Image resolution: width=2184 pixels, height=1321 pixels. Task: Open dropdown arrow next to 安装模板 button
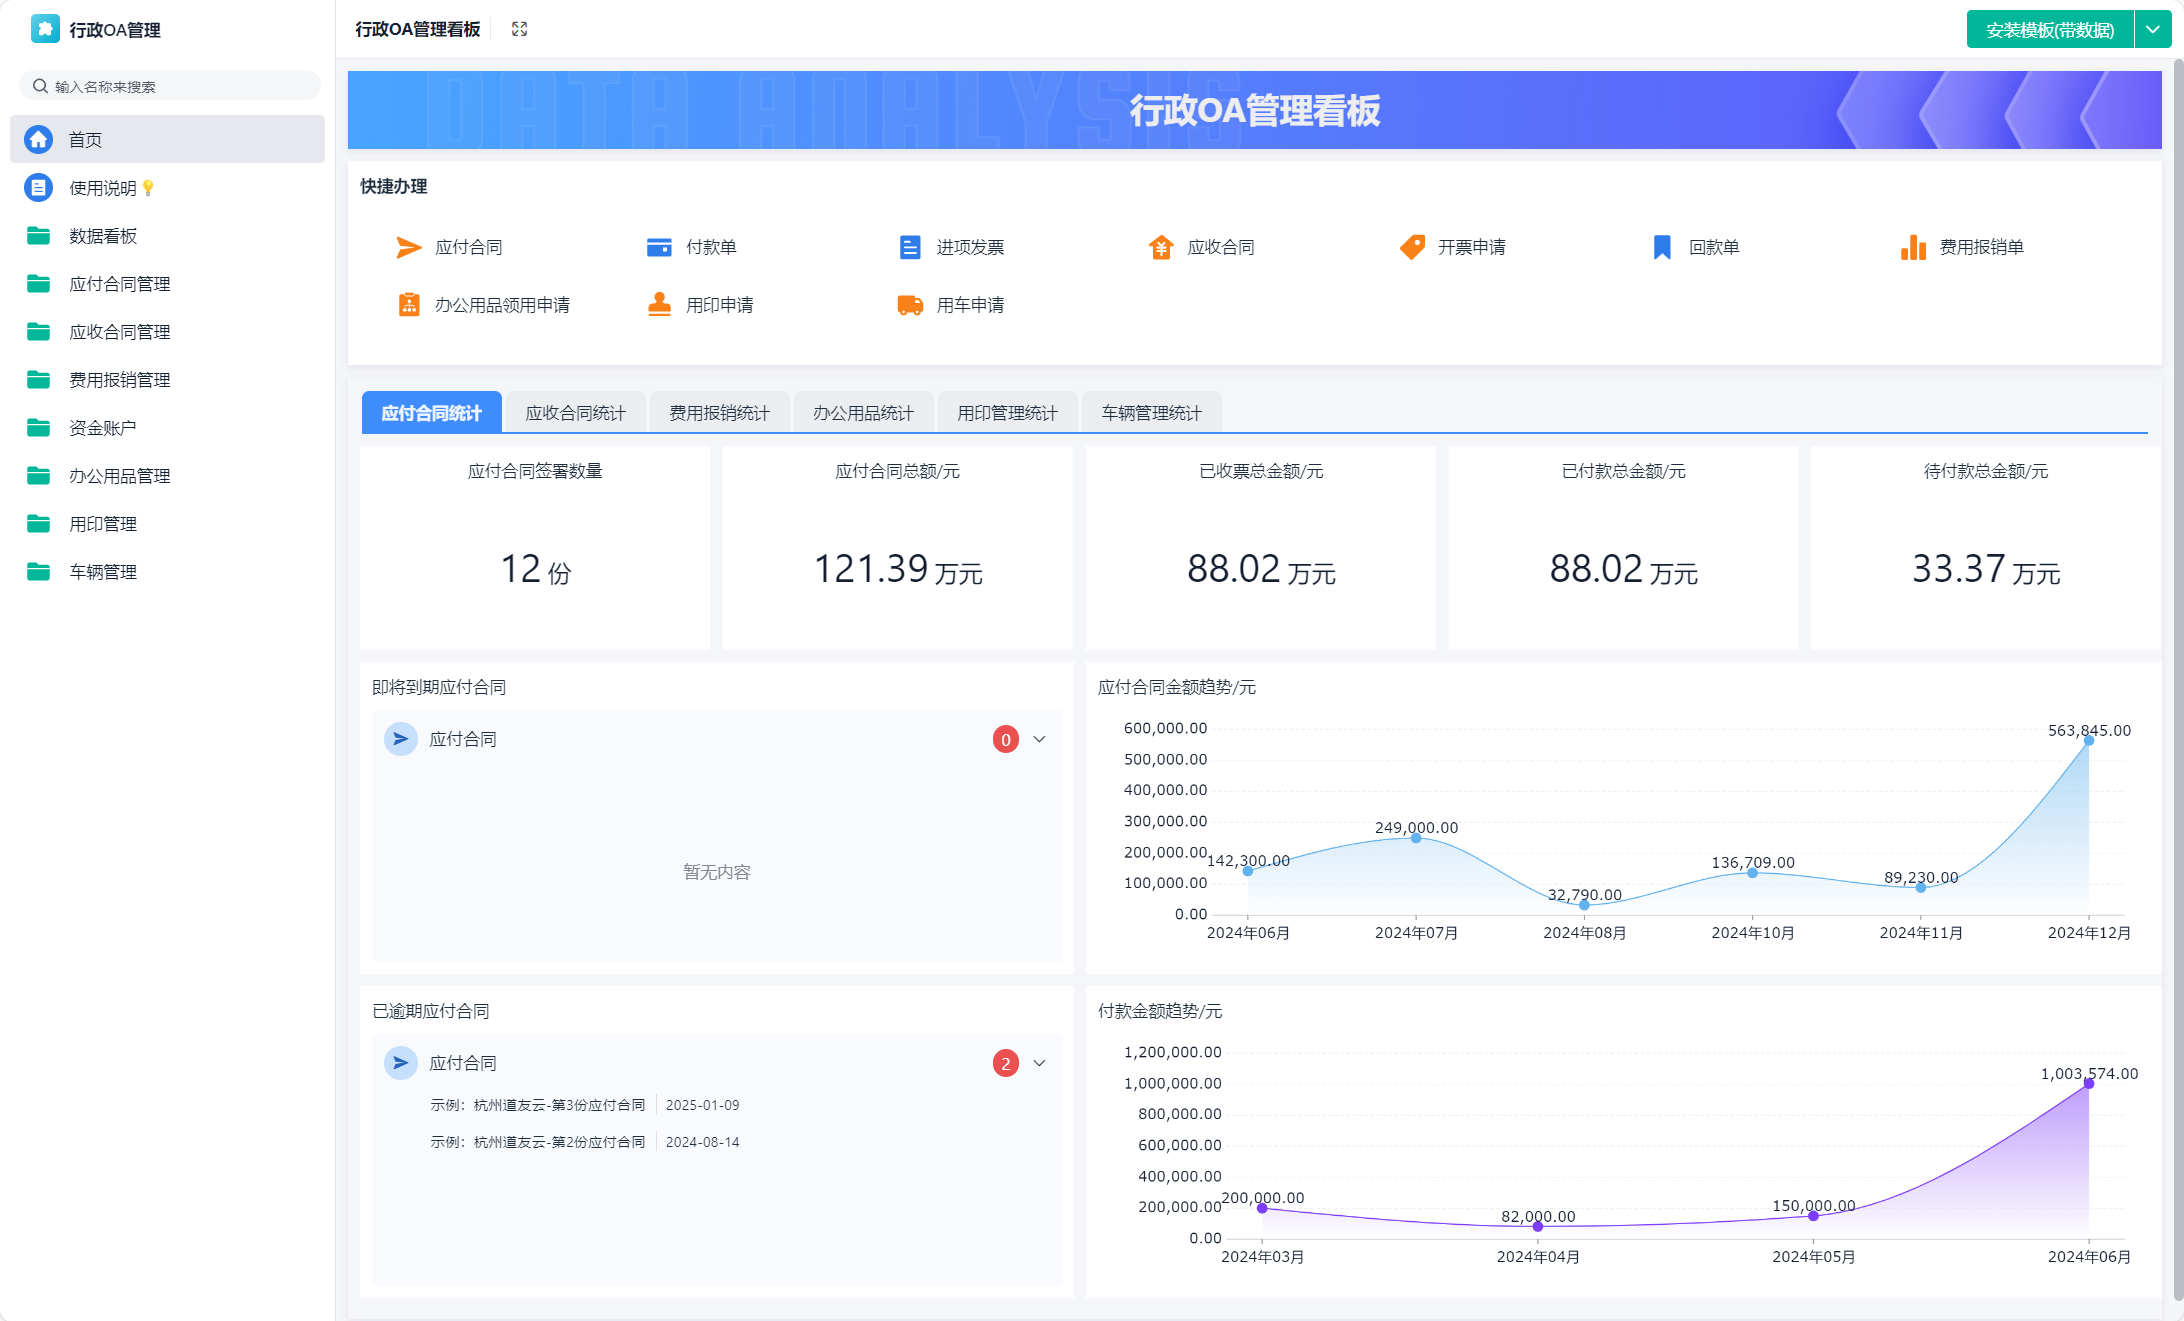pos(2152,29)
